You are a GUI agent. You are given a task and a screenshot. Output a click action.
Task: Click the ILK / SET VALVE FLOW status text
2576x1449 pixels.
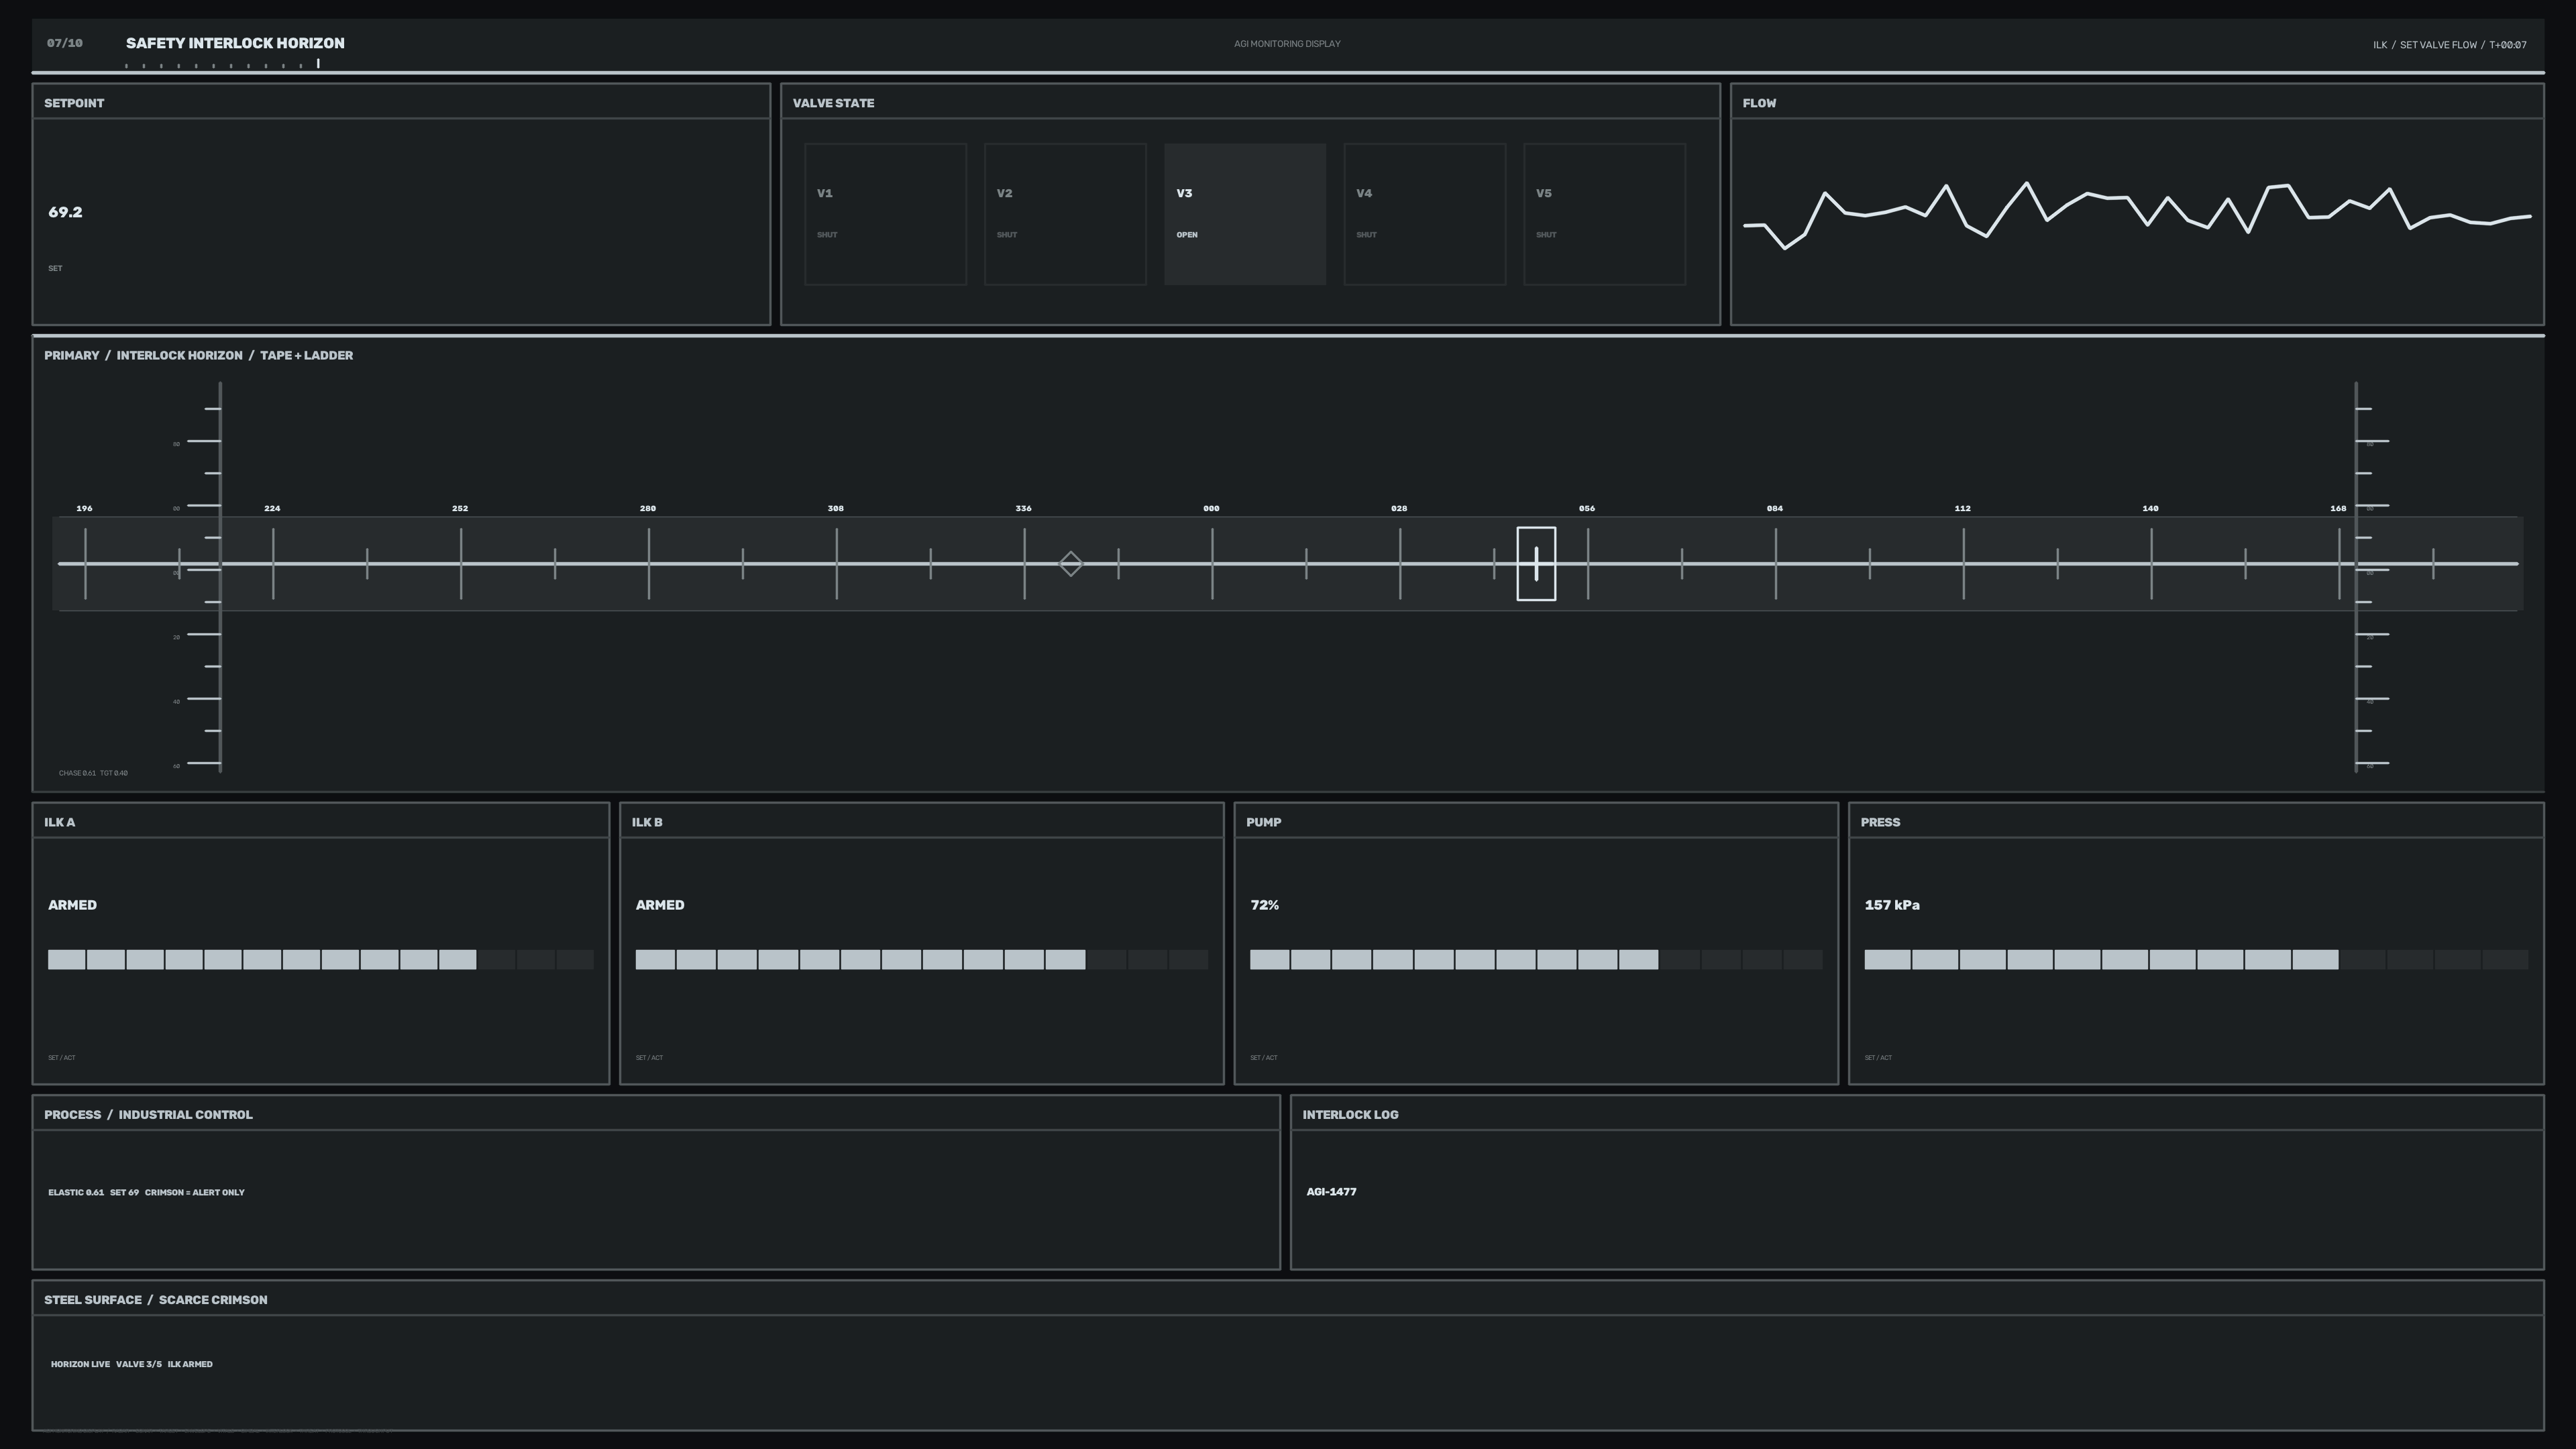click(x=2450, y=45)
